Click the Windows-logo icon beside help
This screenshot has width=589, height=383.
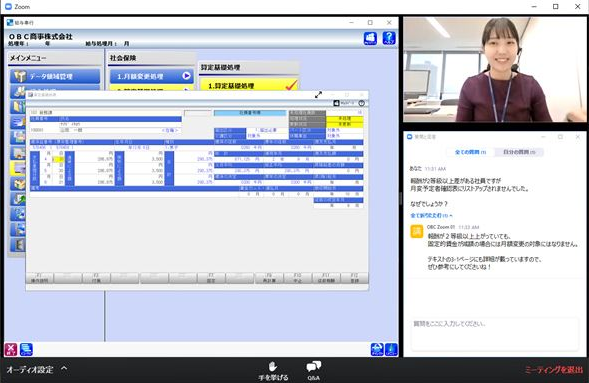click(x=370, y=38)
